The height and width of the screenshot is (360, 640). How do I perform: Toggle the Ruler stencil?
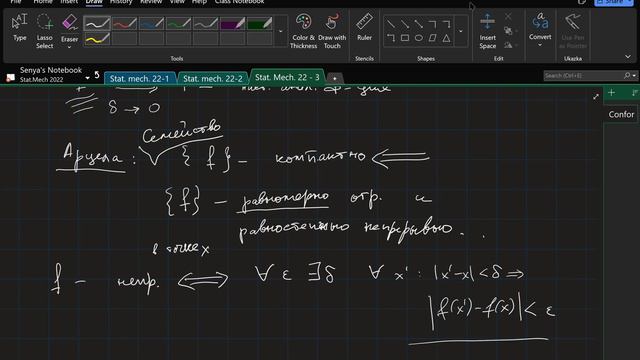point(364,27)
